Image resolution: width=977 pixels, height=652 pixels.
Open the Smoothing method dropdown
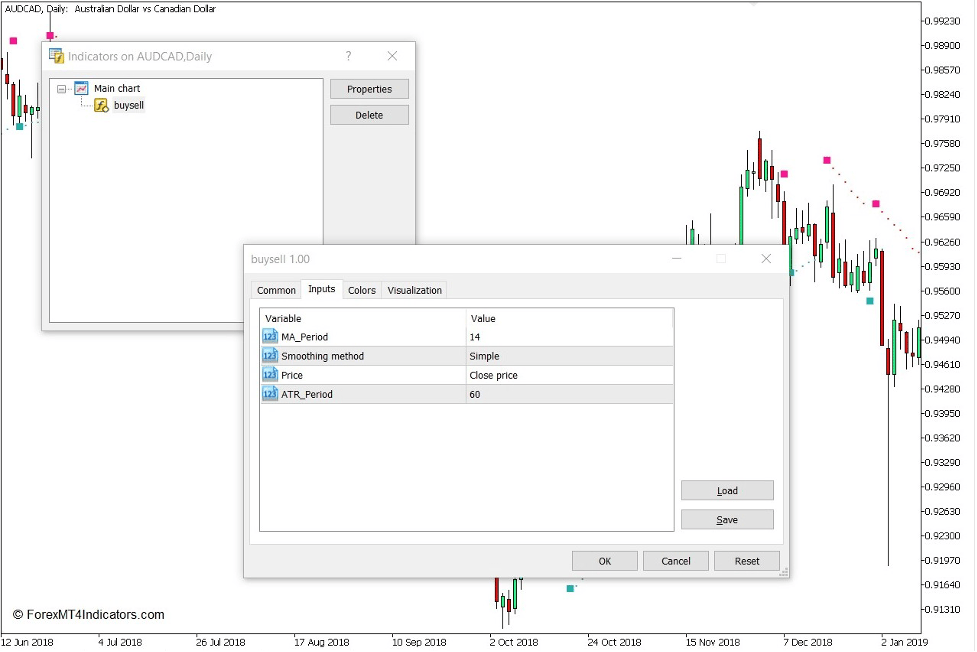(565, 356)
